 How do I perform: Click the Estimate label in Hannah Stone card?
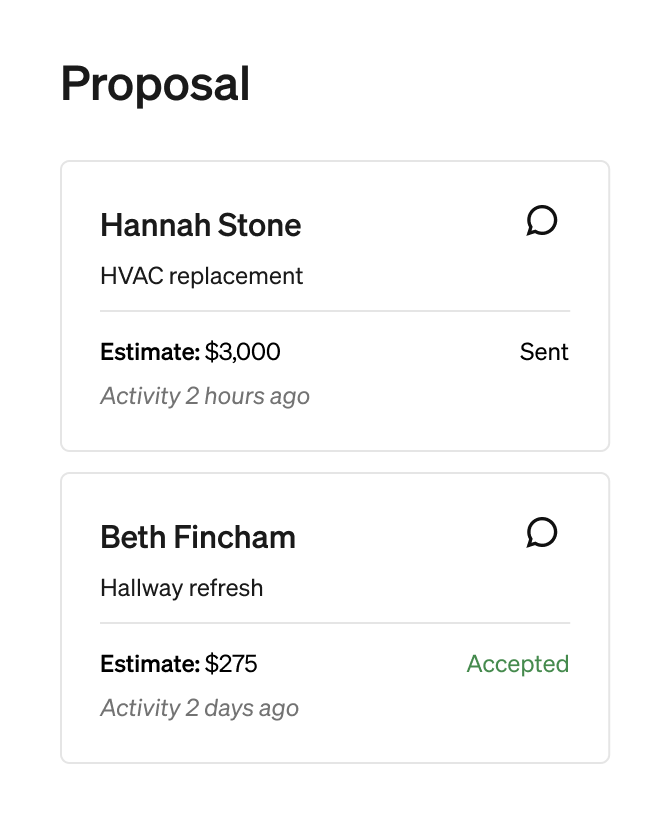(x=150, y=352)
